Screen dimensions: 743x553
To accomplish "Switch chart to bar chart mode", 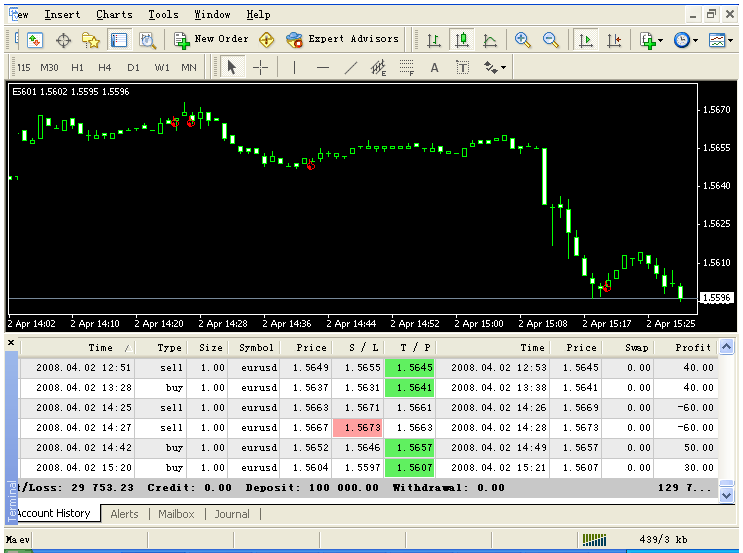I will point(434,40).
